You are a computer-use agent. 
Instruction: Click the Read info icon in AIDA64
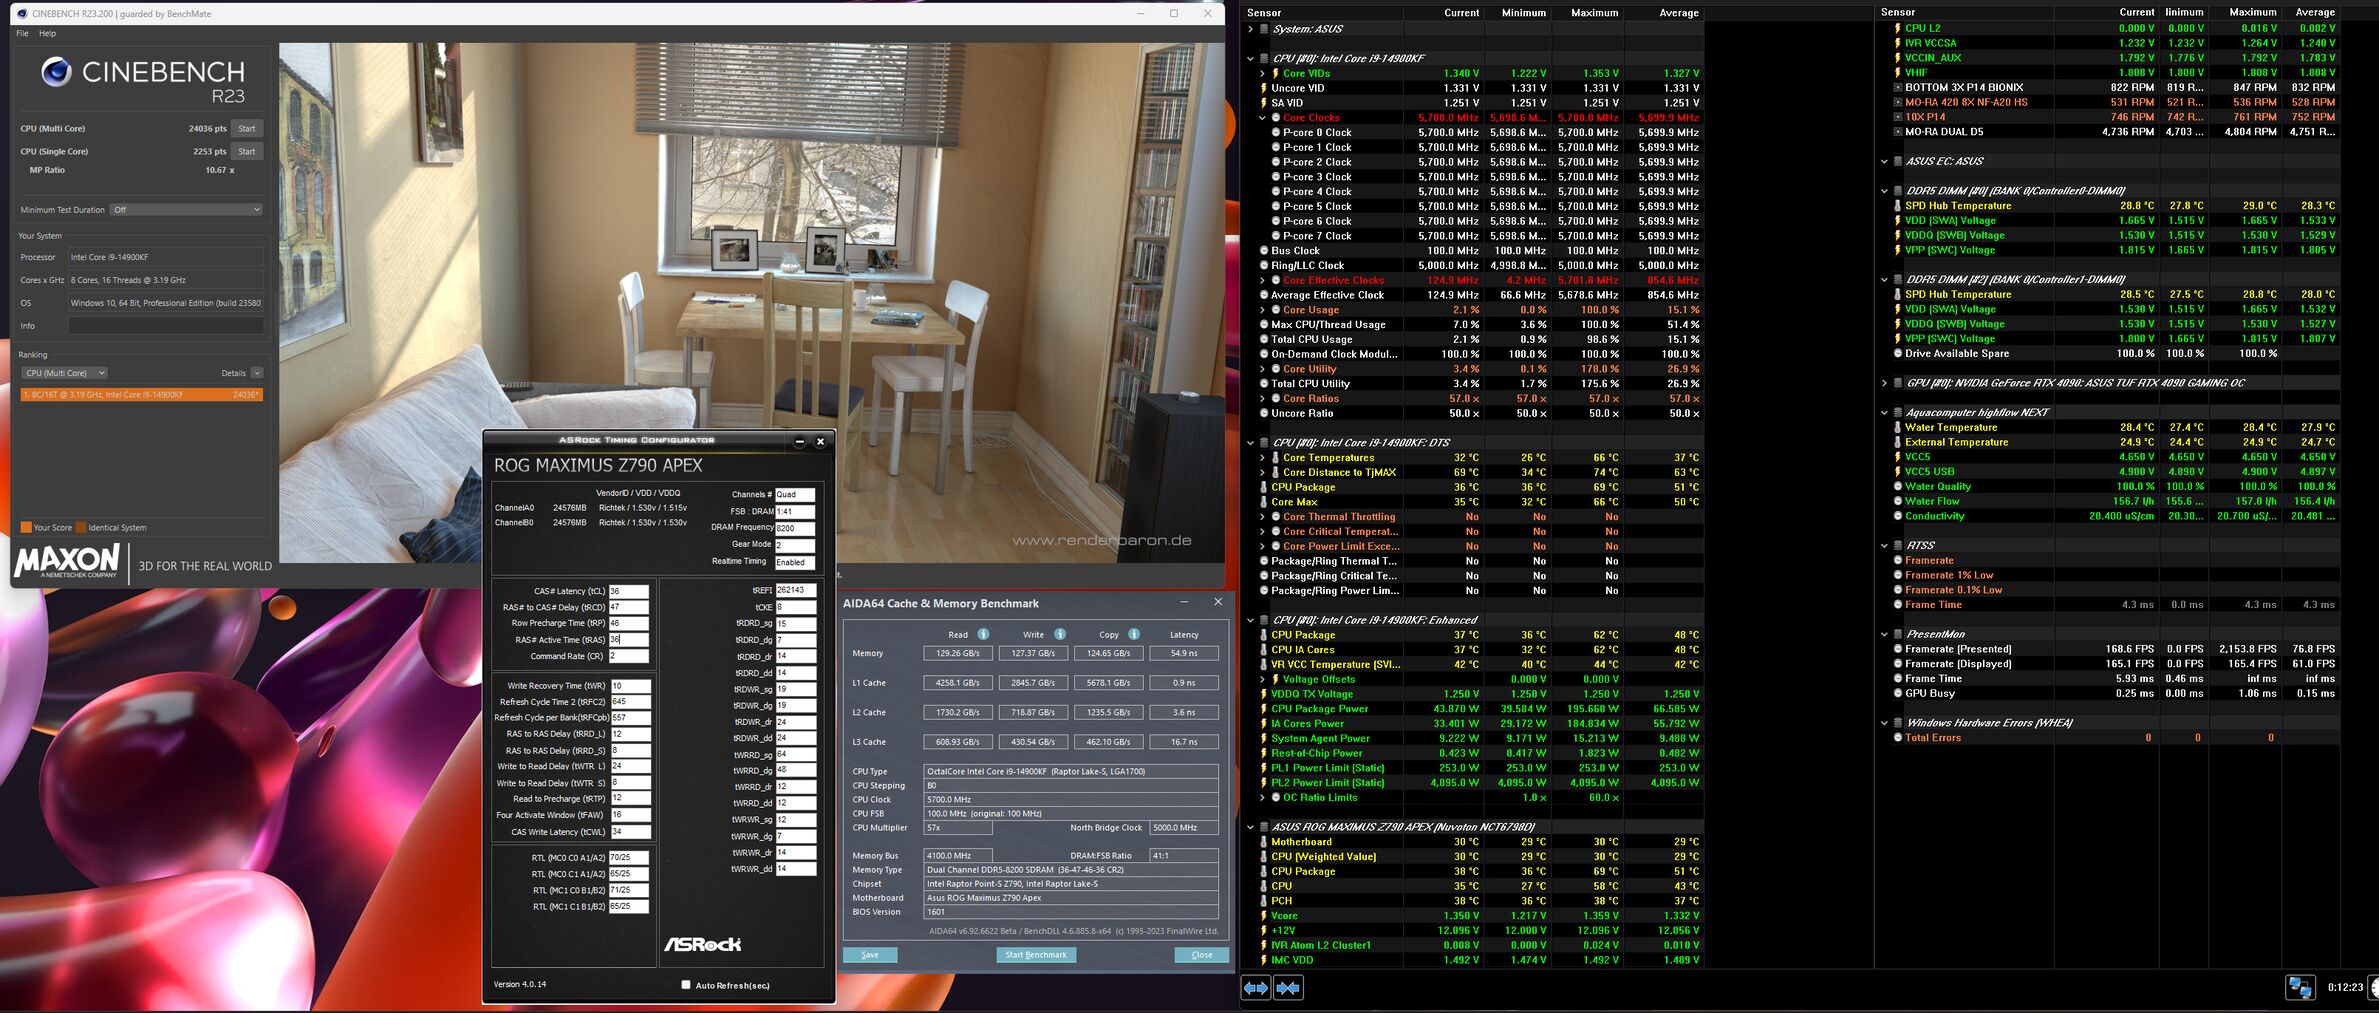point(983,634)
